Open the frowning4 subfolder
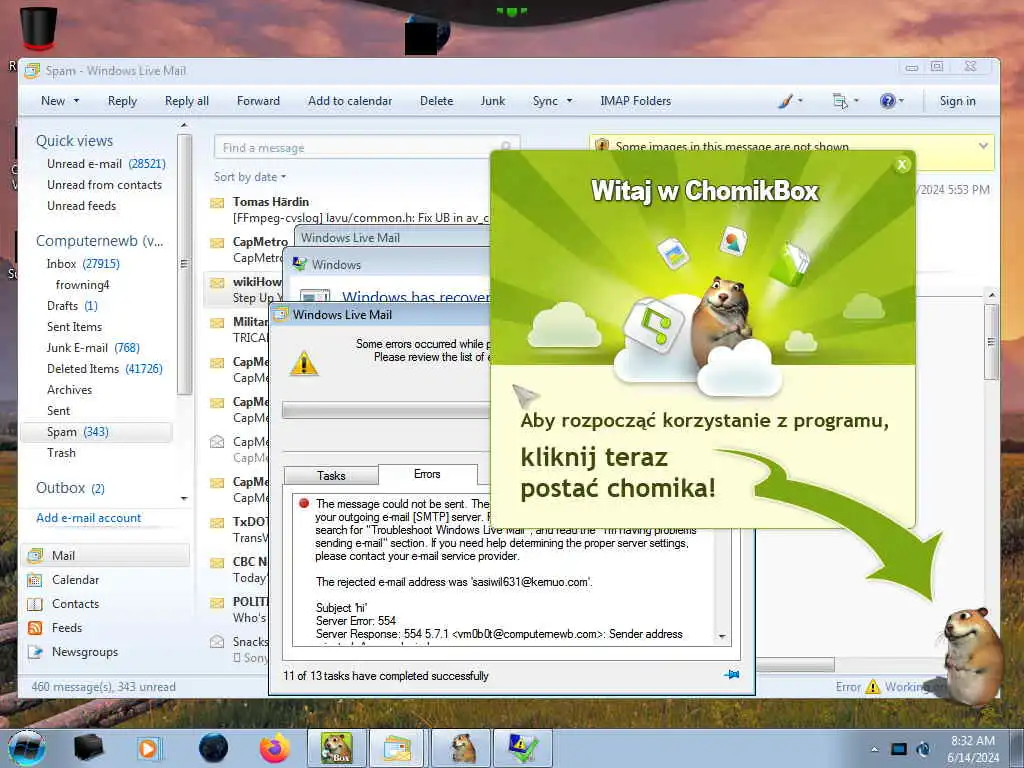Viewport: 1024px width, 768px height. click(x=82, y=285)
